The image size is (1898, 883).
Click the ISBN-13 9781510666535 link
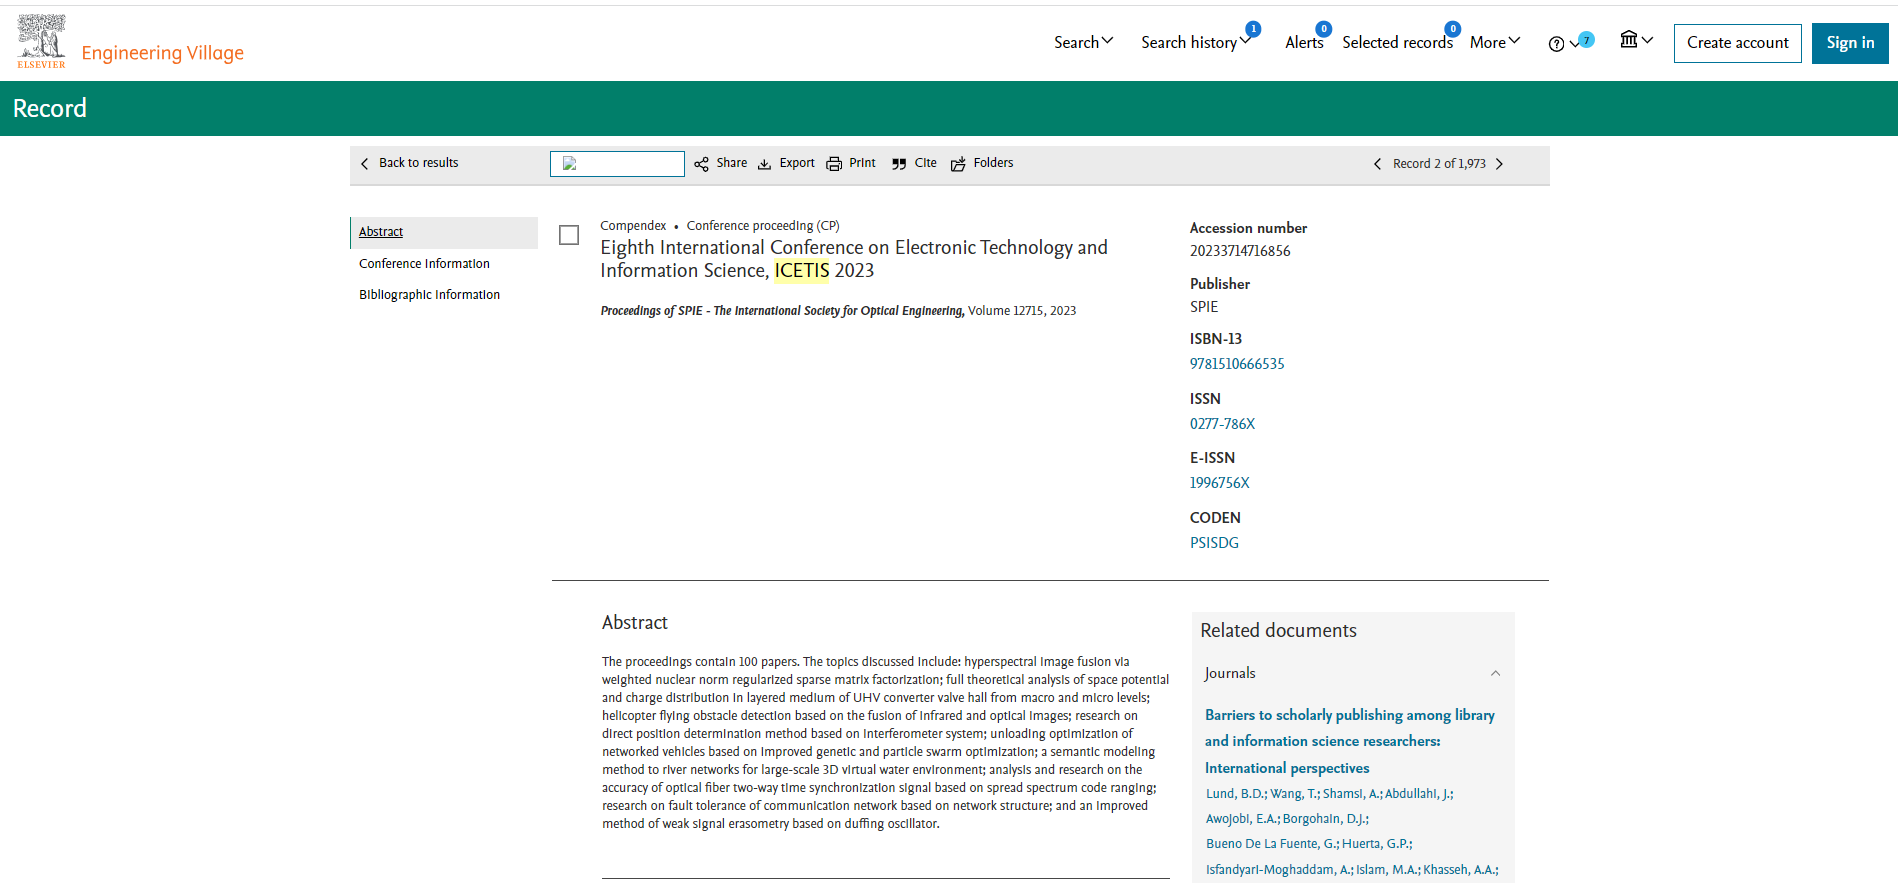1237,364
